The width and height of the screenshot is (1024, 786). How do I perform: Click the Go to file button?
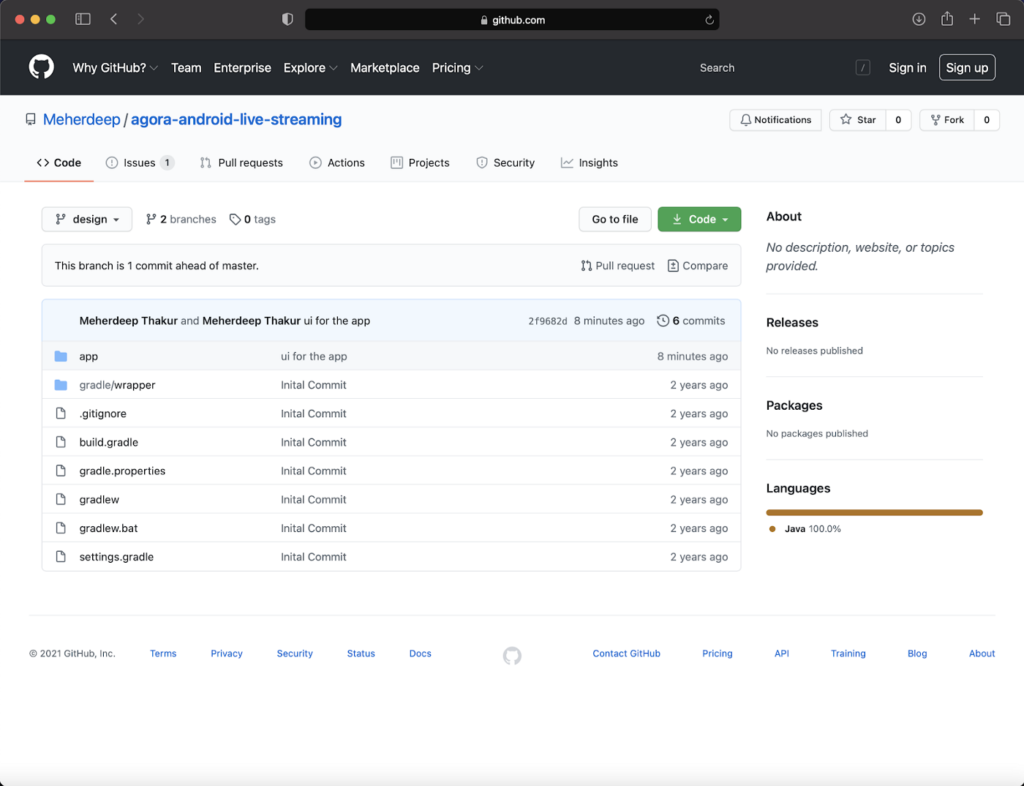(615, 219)
